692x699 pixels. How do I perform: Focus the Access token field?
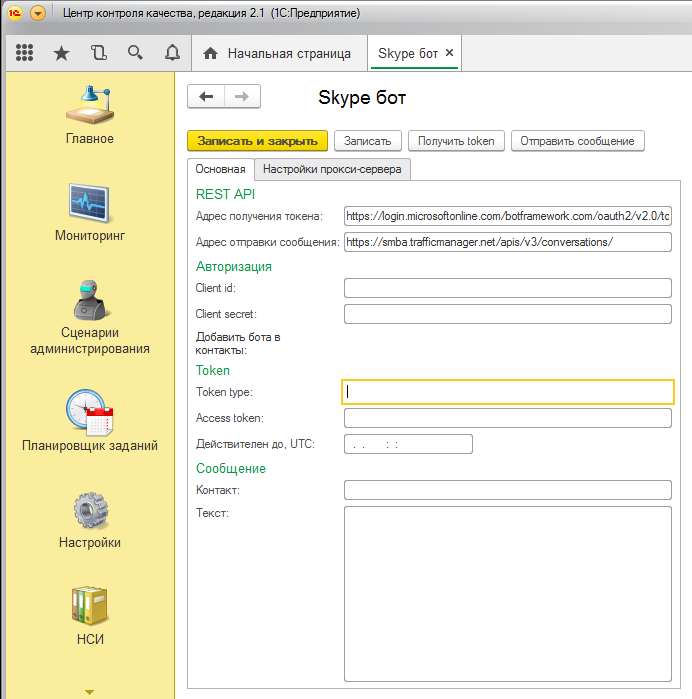coord(508,418)
